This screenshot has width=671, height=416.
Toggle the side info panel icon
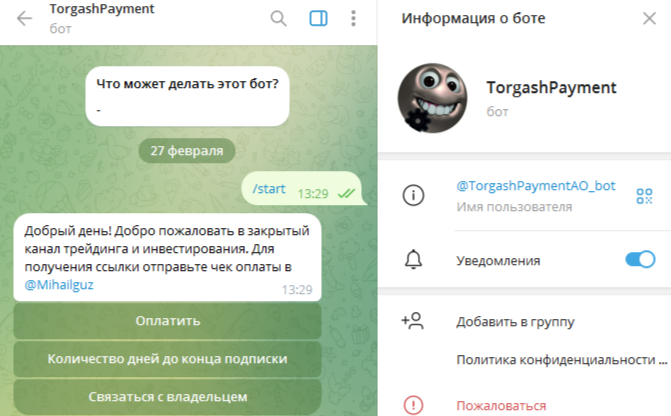pyautogui.click(x=318, y=18)
